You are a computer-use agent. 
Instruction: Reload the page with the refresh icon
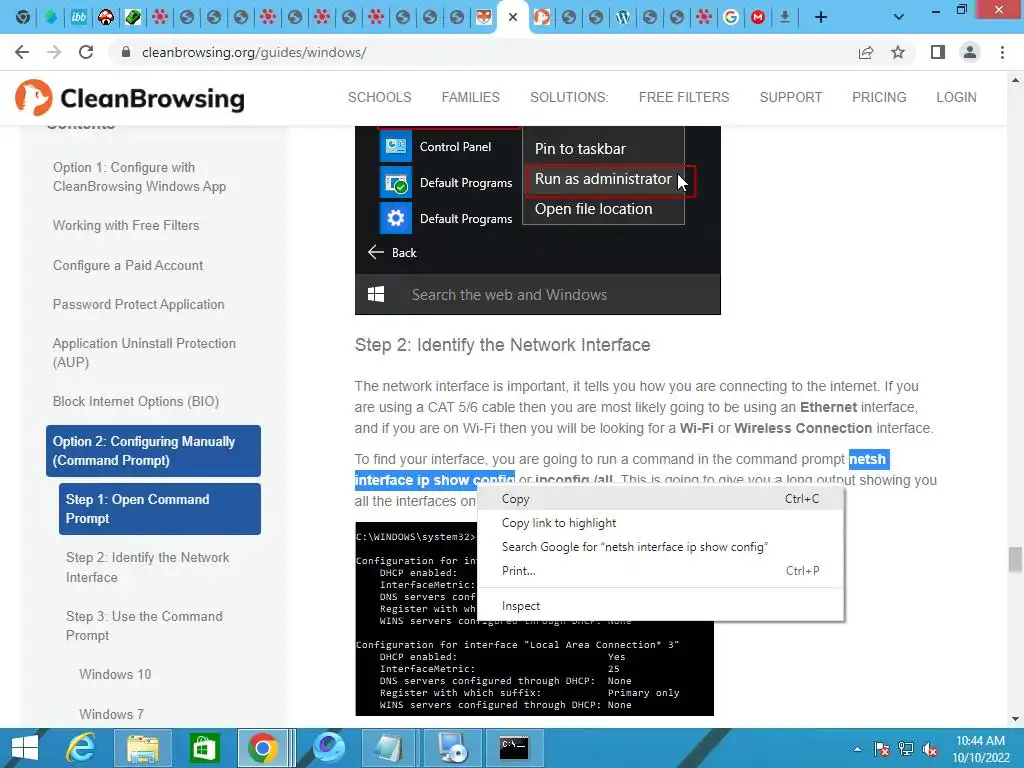pos(86,52)
